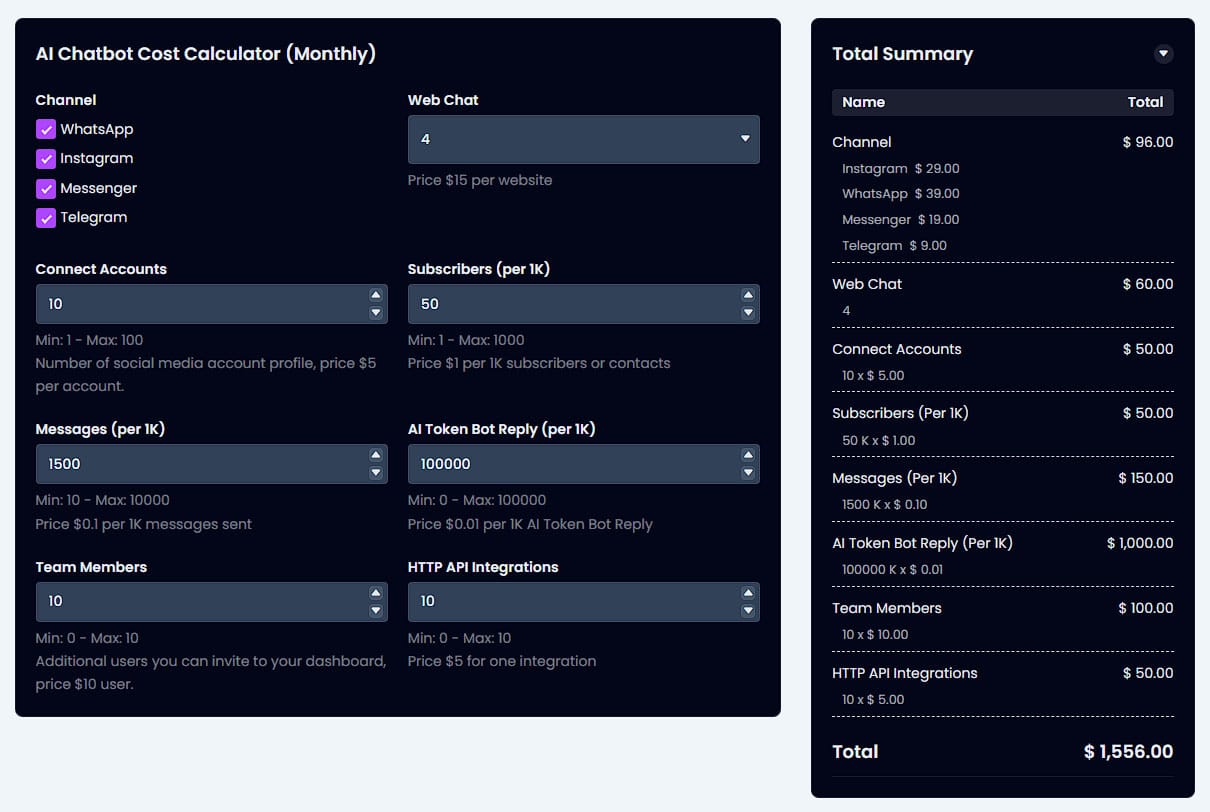
Task: Click Telegram $ 9.00 summary line
Action: [894, 246]
